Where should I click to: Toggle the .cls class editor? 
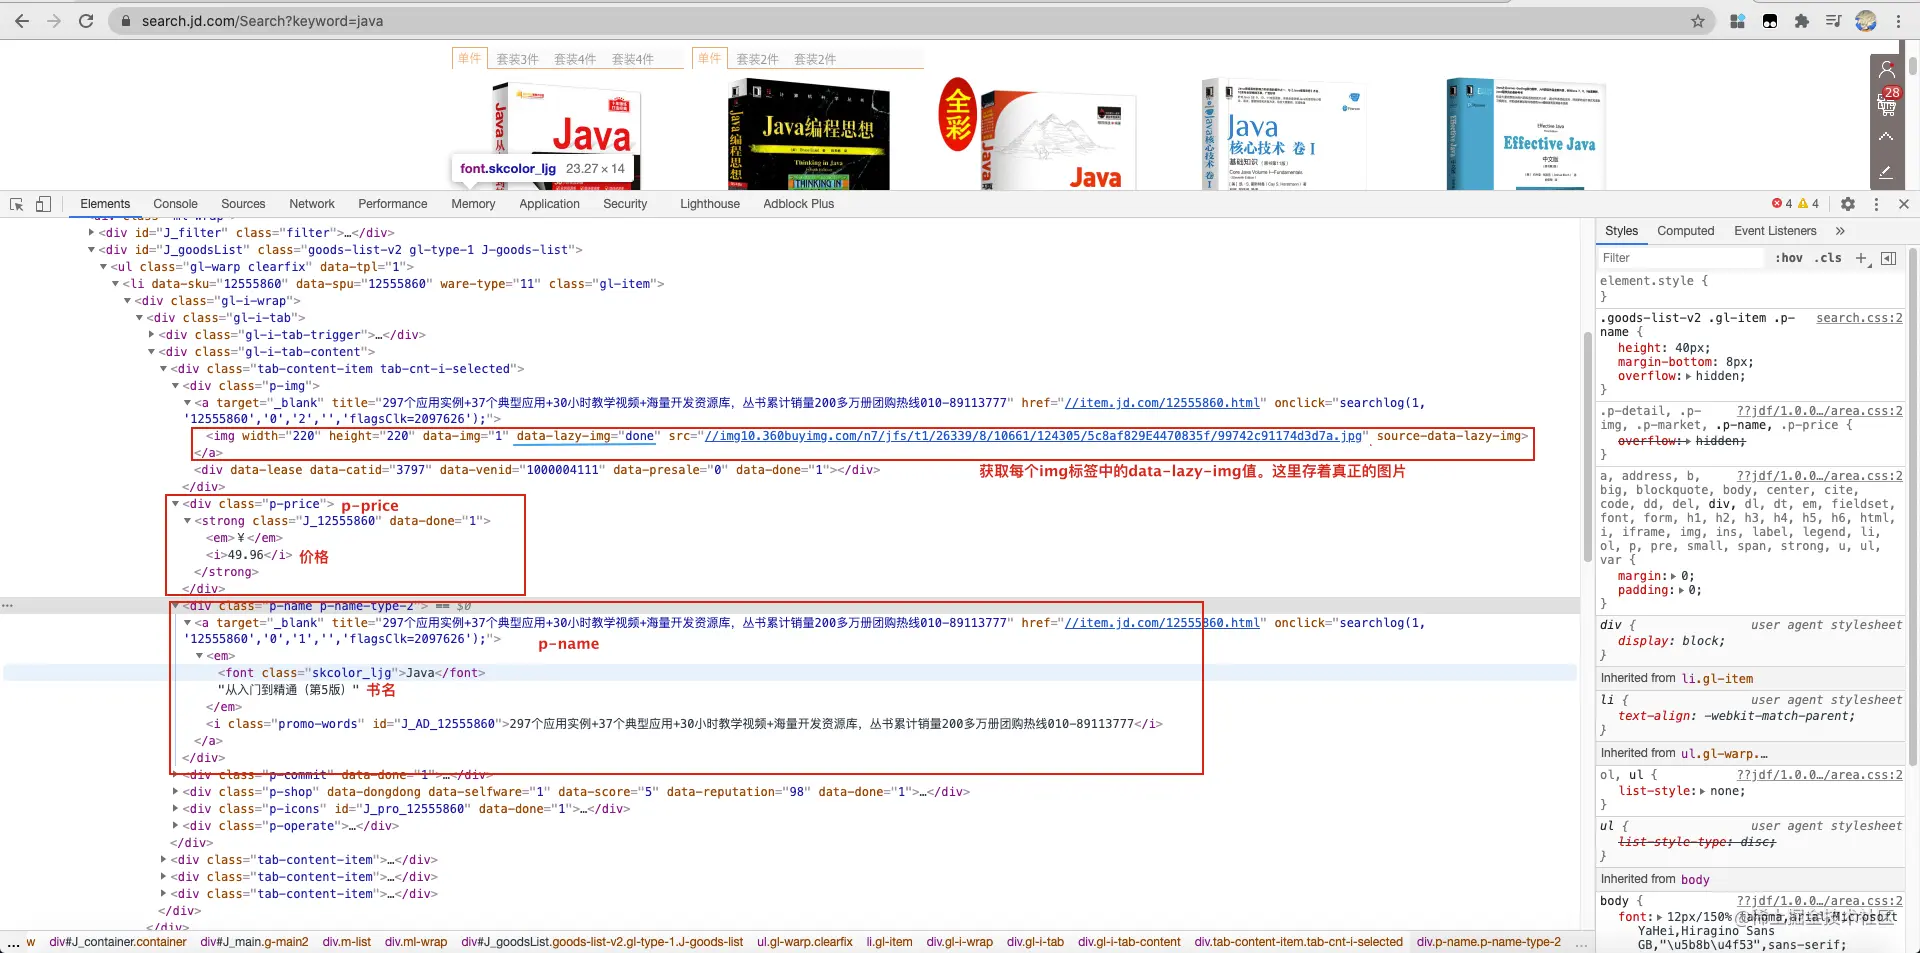1829,258
